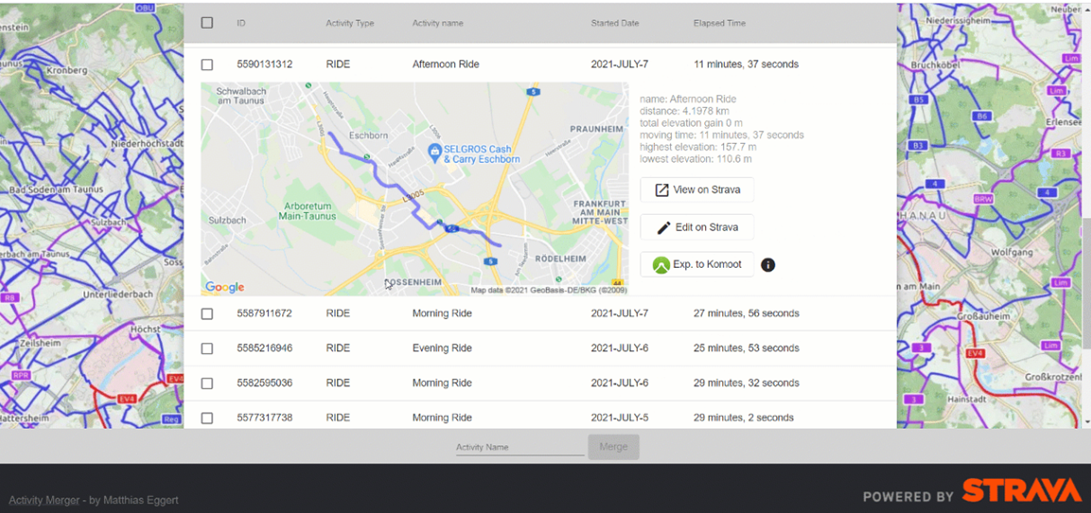Check the box for activity 5590131312
The image size is (1091, 513).
click(x=207, y=65)
